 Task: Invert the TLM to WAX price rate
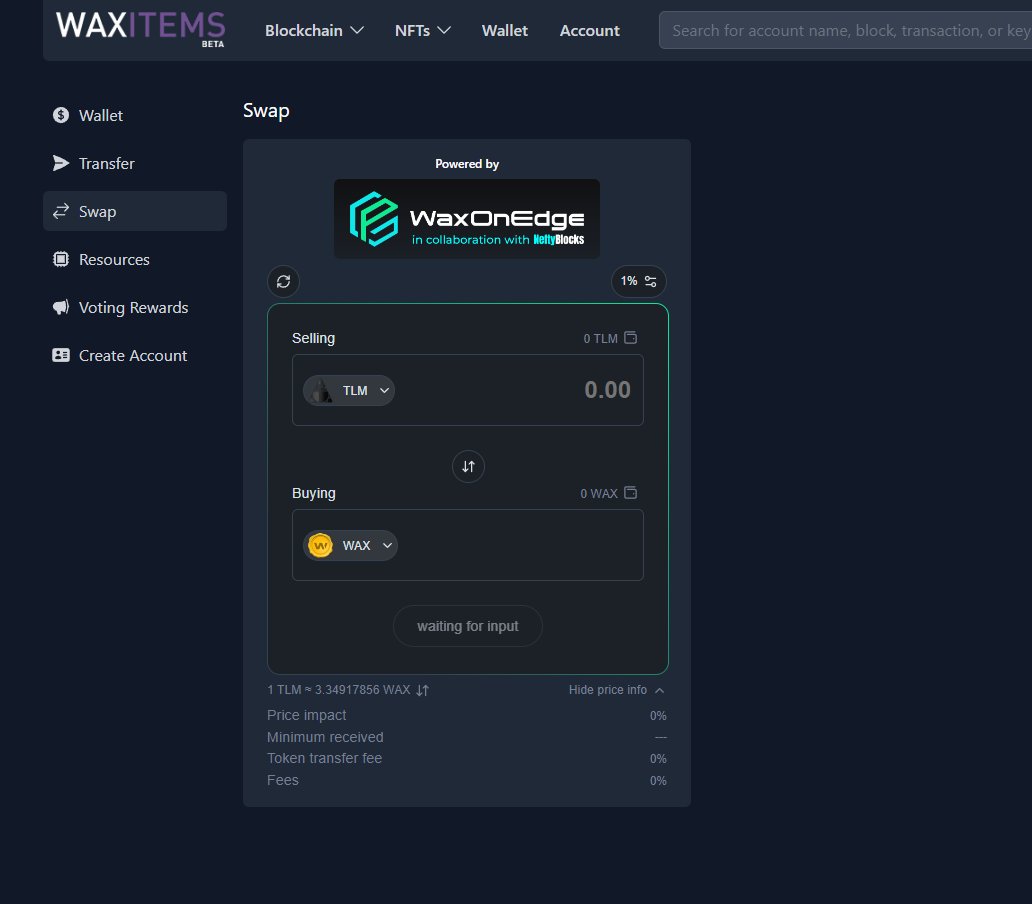tap(423, 690)
